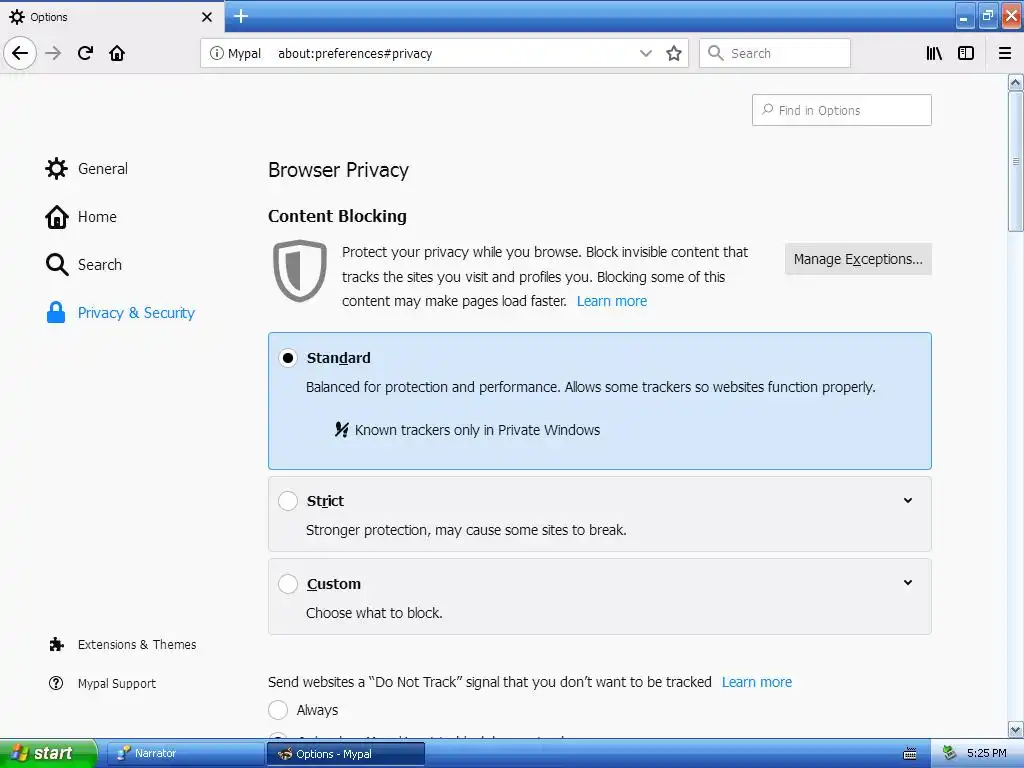Expand the Strict option details chevron
The height and width of the screenshot is (768, 1024).
[908, 501]
